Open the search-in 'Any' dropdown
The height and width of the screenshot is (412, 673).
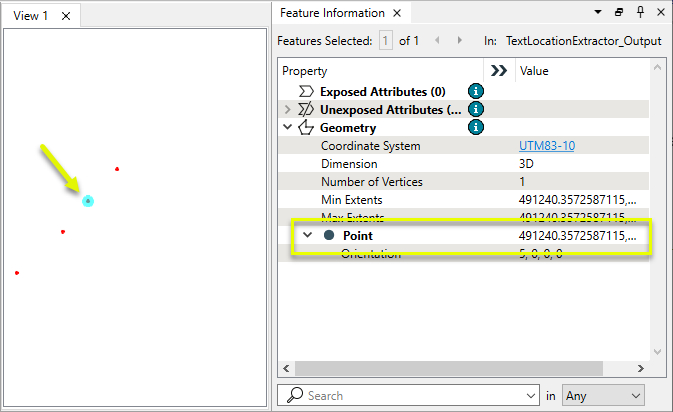pos(604,395)
